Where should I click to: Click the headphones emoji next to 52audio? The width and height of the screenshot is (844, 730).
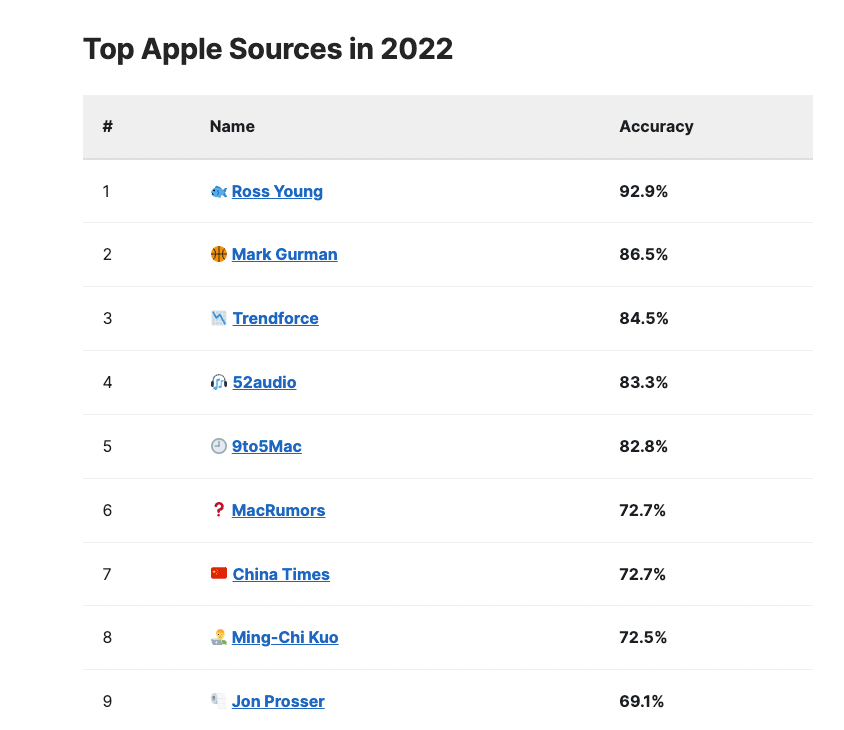[219, 382]
